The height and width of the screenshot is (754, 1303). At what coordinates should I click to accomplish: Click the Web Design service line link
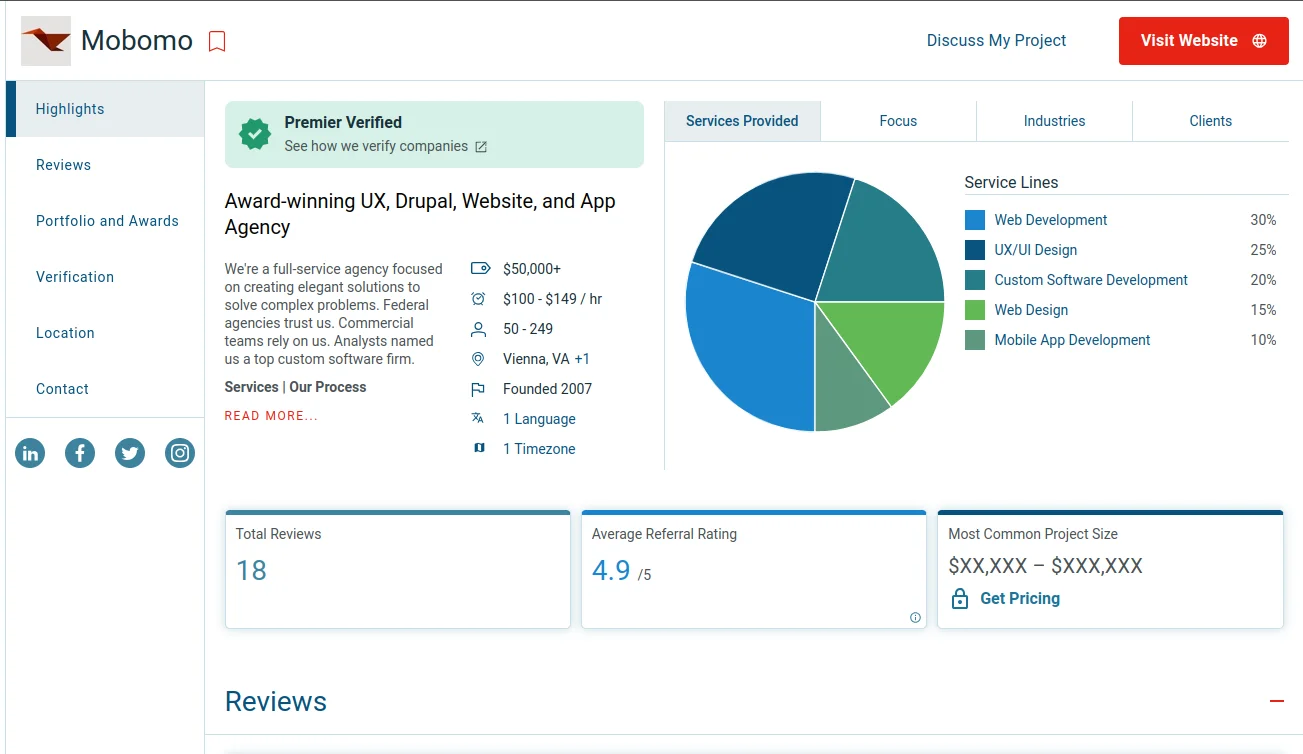(x=1031, y=310)
